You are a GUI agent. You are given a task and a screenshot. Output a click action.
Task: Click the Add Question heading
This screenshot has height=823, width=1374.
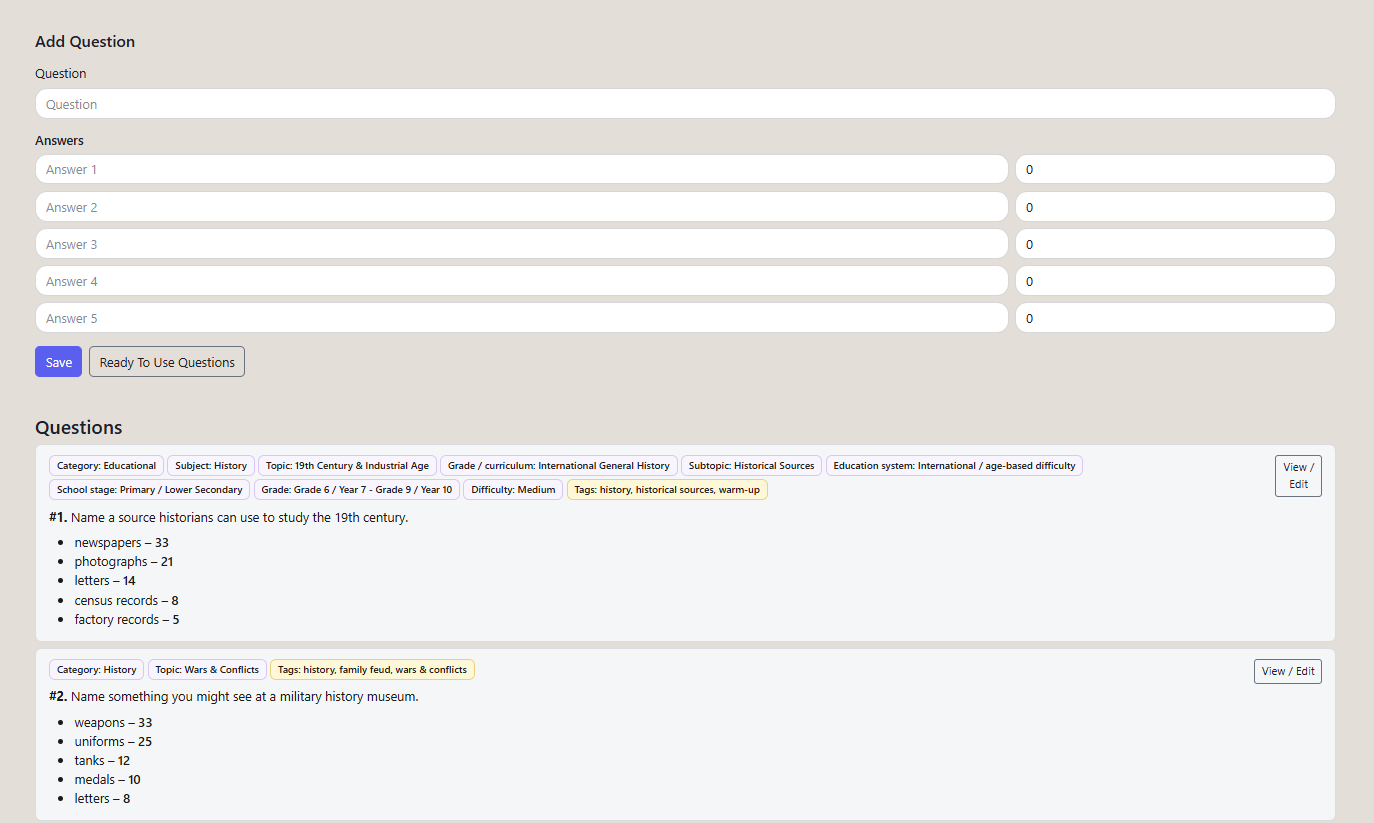click(x=85, y=42)
